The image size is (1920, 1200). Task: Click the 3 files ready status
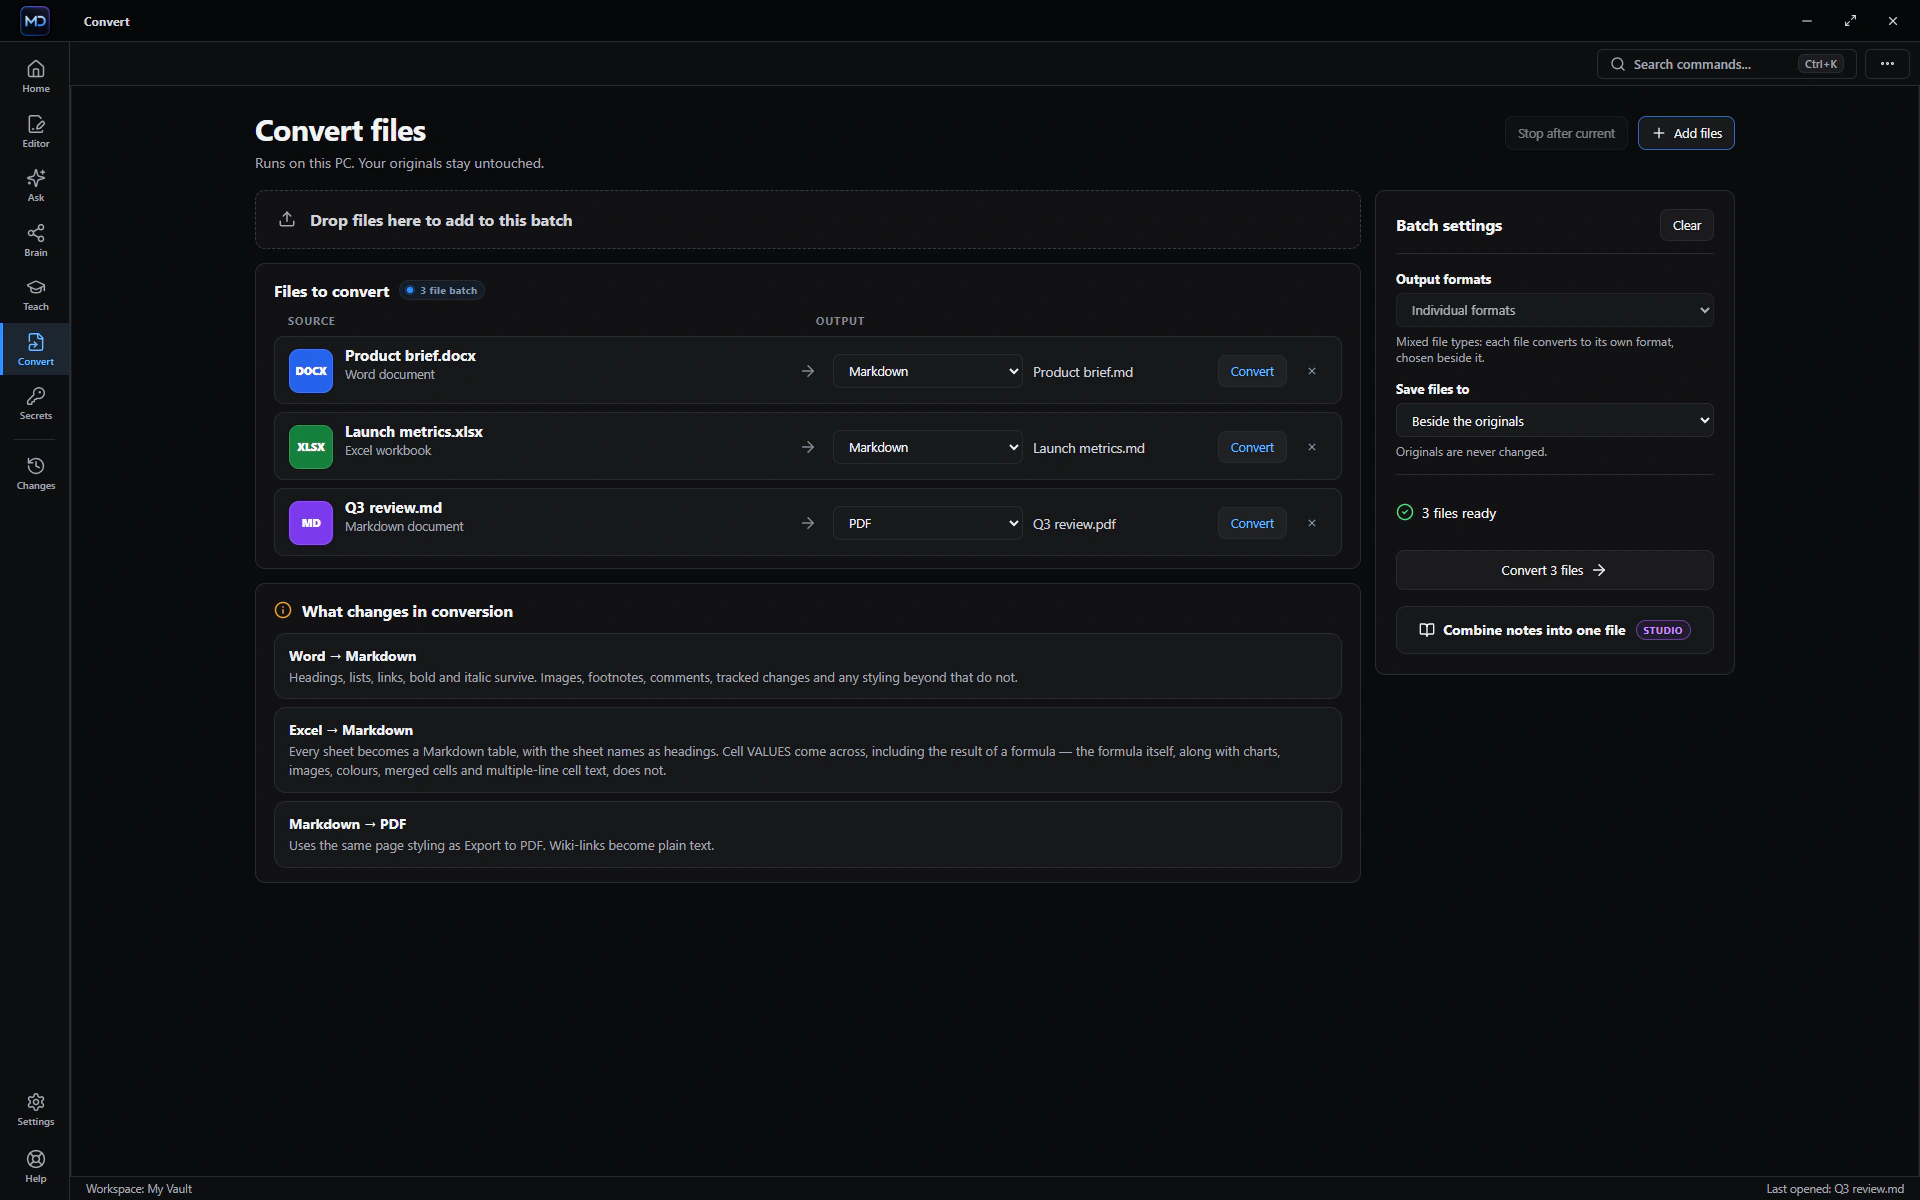point(1446,513)
